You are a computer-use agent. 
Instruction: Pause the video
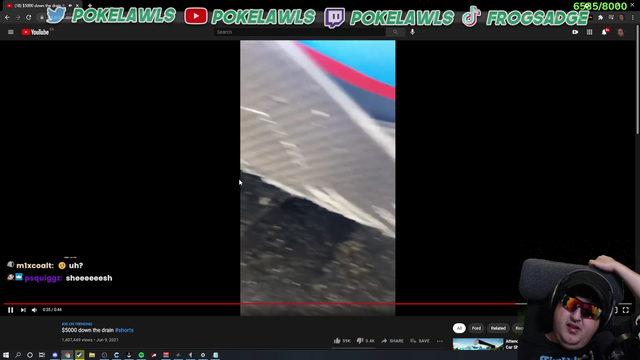click(11, 310)
